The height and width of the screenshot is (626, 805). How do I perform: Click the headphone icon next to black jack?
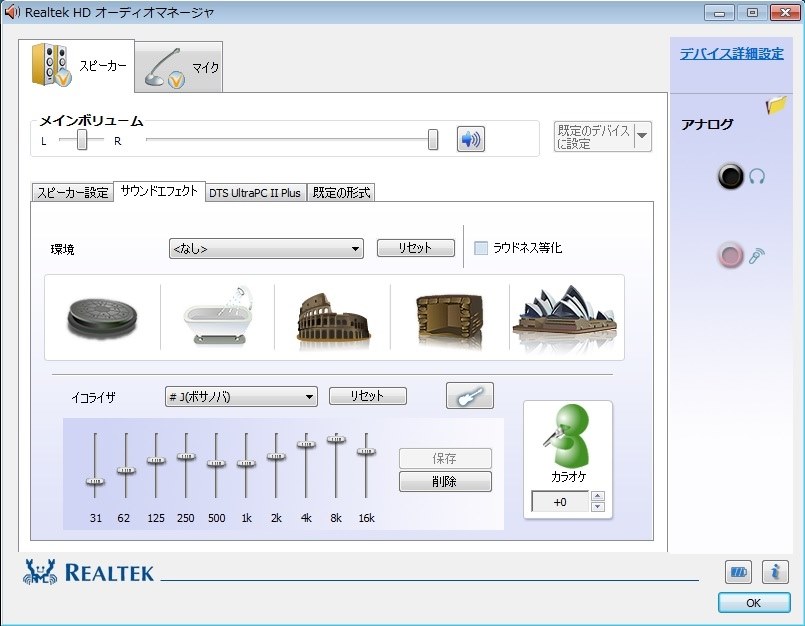click(x=757, y=177)
